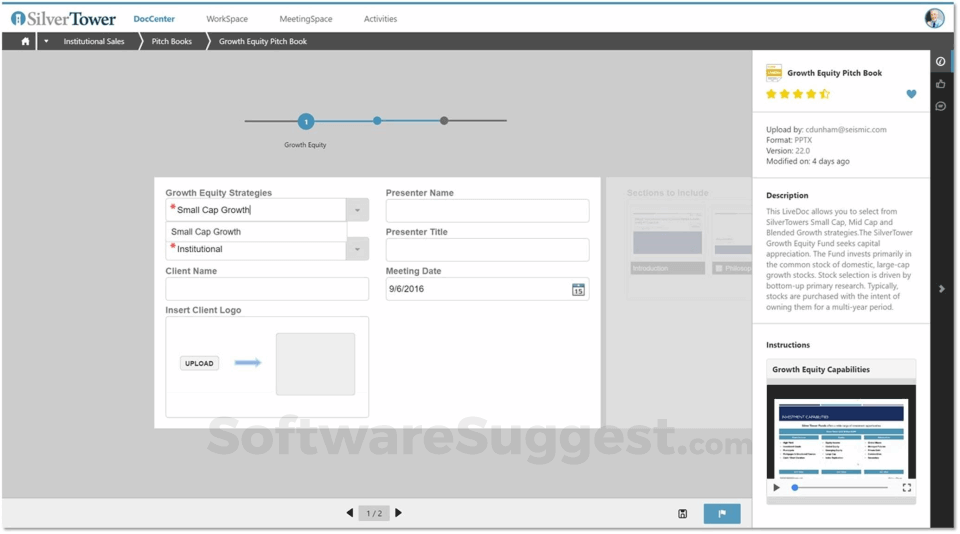The image size is (960, 534).
Task: Open the breadcrumb dropdown arrow beside home
Action: (46, 42)
